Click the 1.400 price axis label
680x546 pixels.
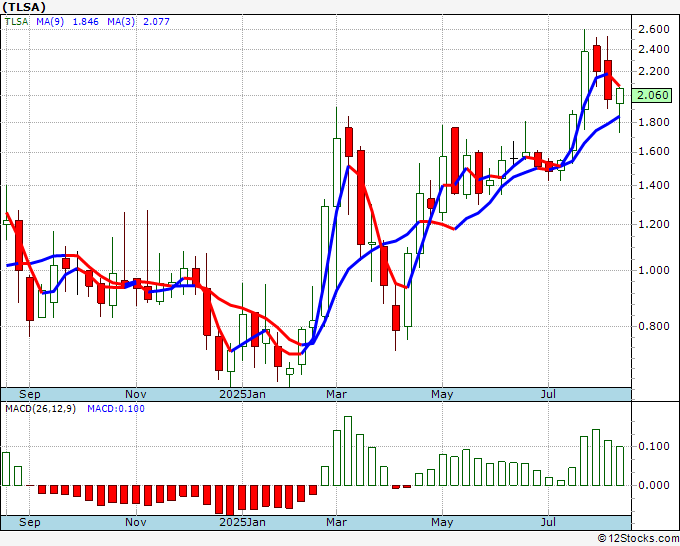[654, 186]
